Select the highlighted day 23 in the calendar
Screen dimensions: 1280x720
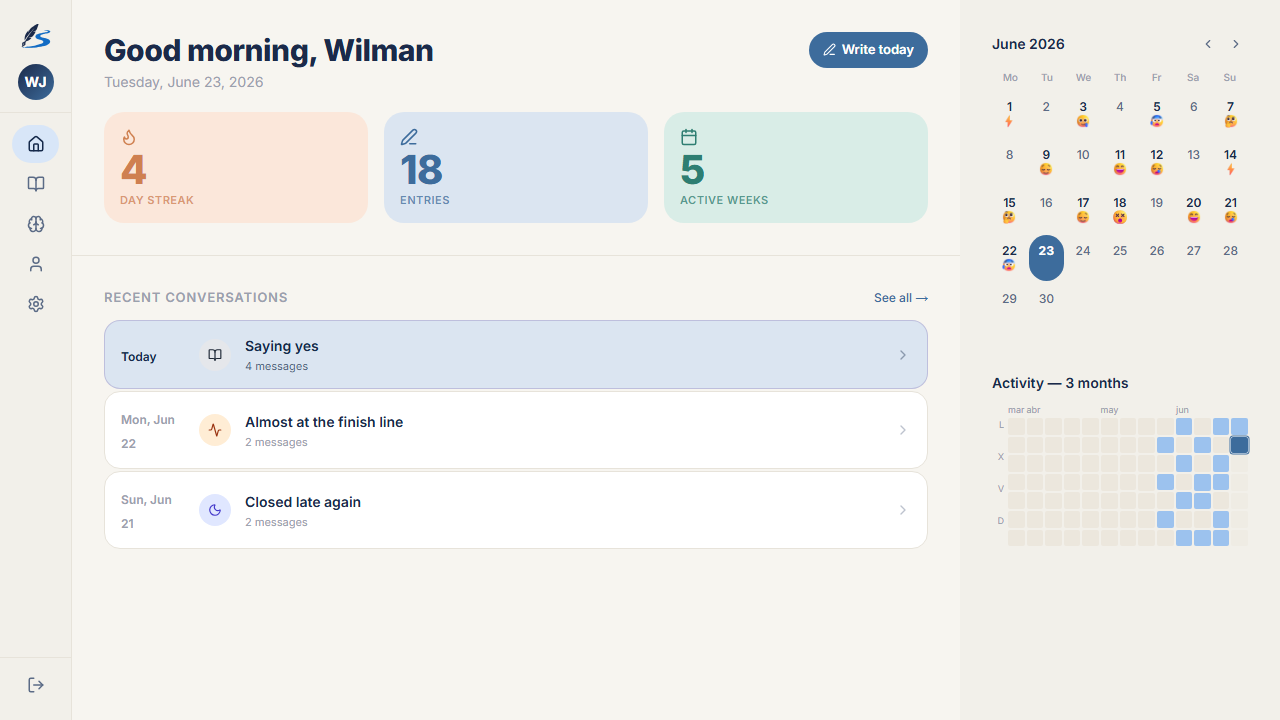coord(1046,258)
